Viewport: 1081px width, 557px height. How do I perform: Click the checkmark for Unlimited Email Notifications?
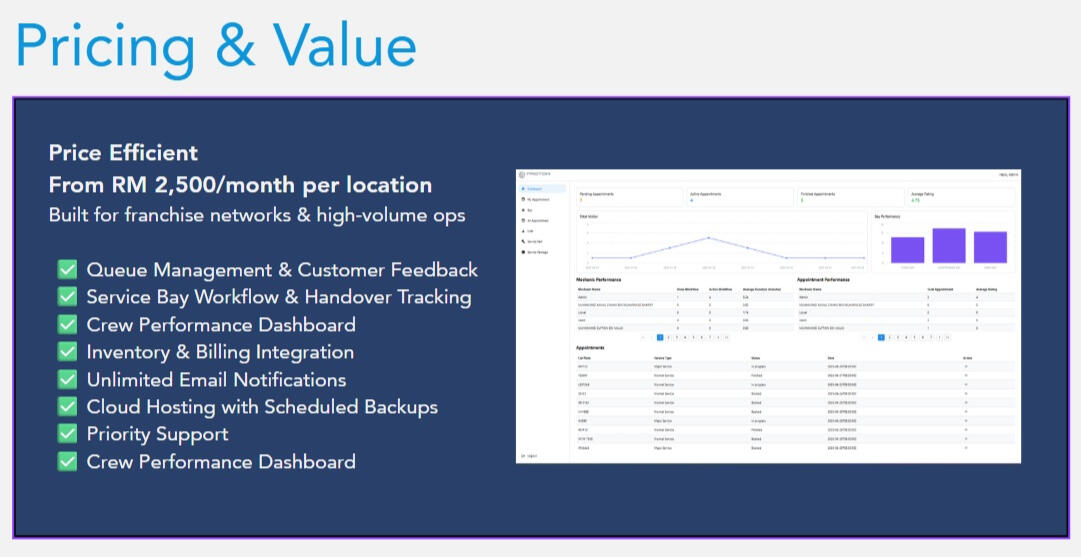pos(68,379)
